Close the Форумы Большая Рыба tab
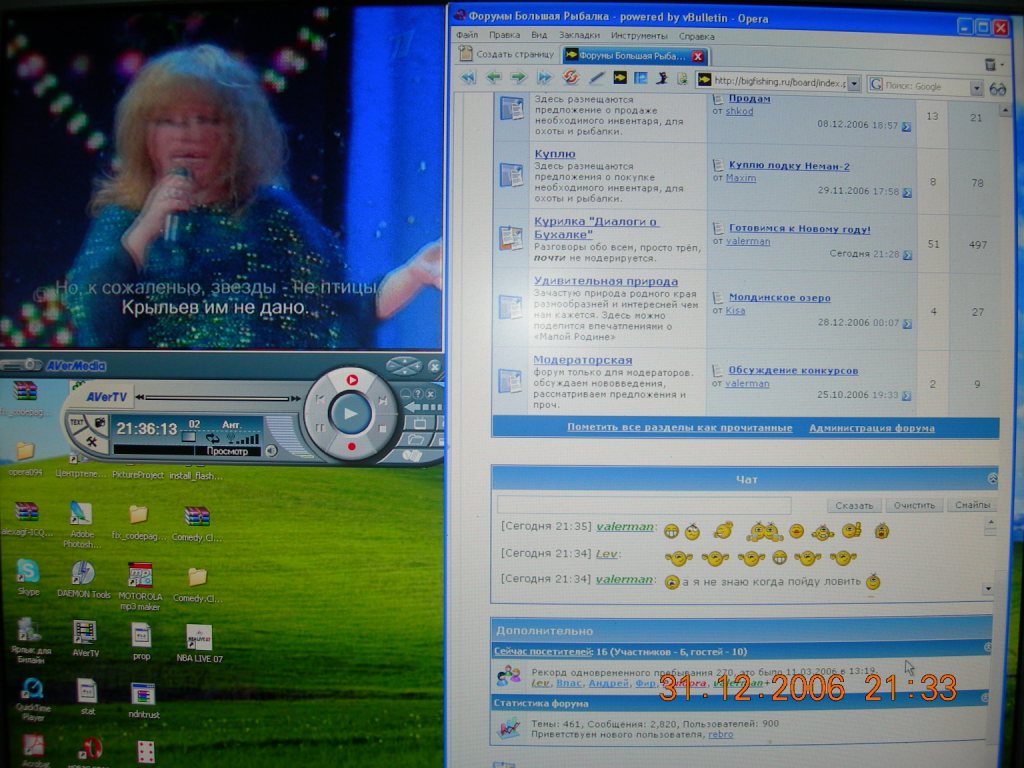The height and width of the screenshot is (768, 1024). pos(697,56)
